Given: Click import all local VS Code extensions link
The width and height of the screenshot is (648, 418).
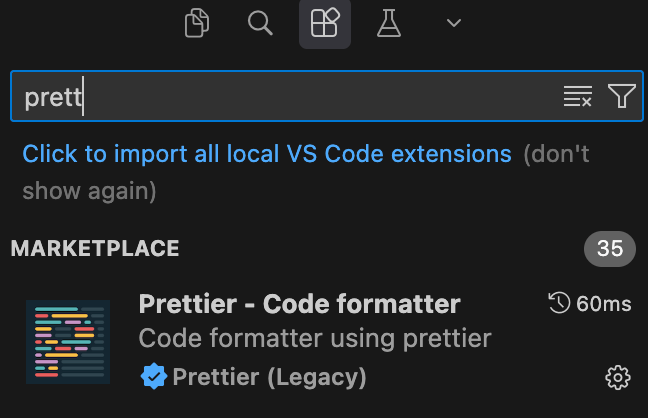Looking at the screenshot, I should tap(267, 155).
